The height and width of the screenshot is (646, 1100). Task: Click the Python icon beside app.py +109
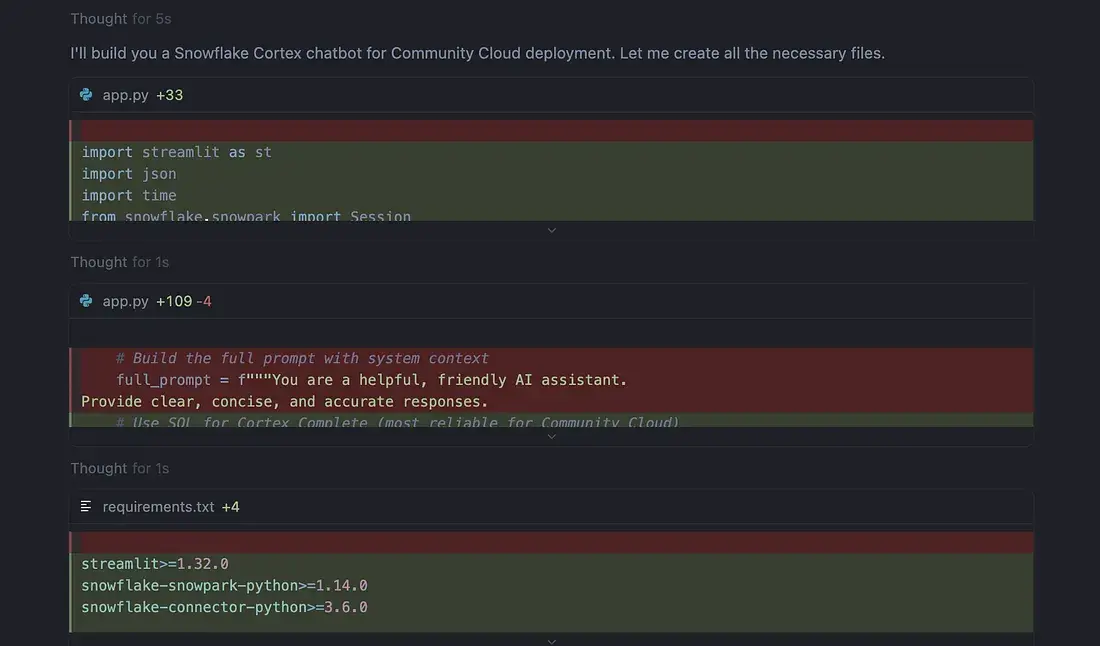pos(86,301)
